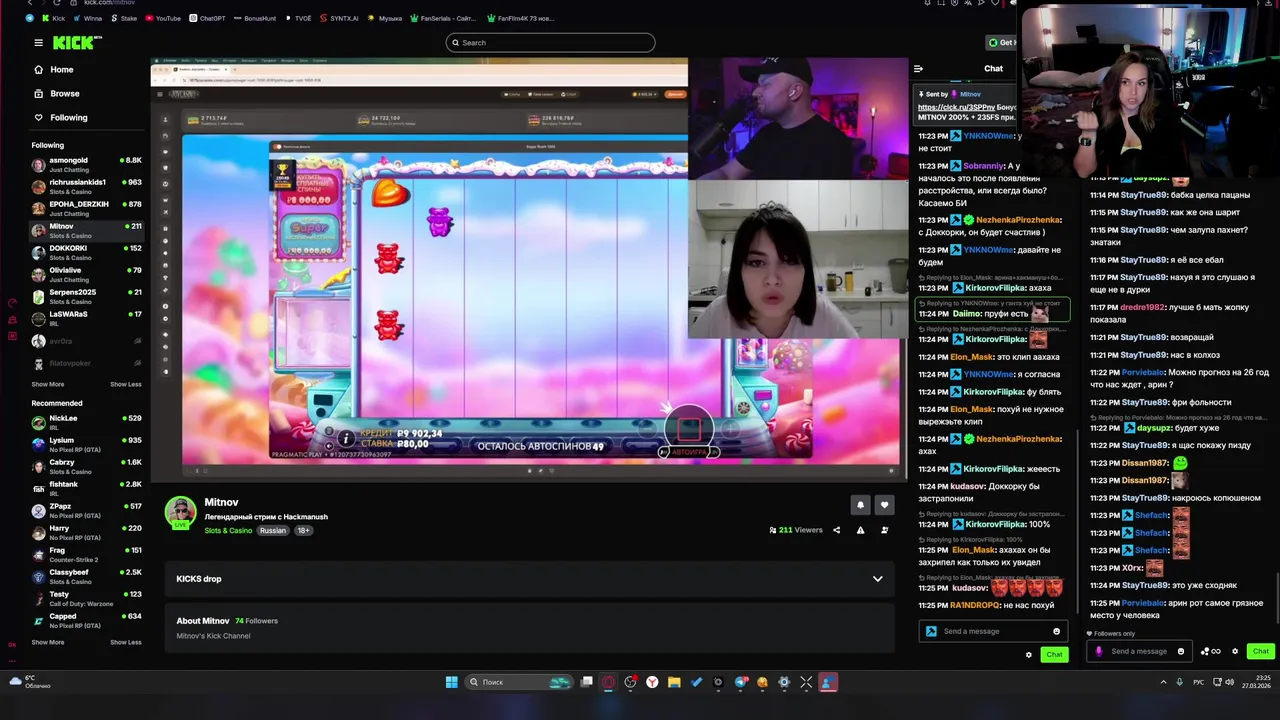The width and height of the screenshot is (1280, 720).
Task: Open the Kick hamburger menu
Action: tap(38, 42)
